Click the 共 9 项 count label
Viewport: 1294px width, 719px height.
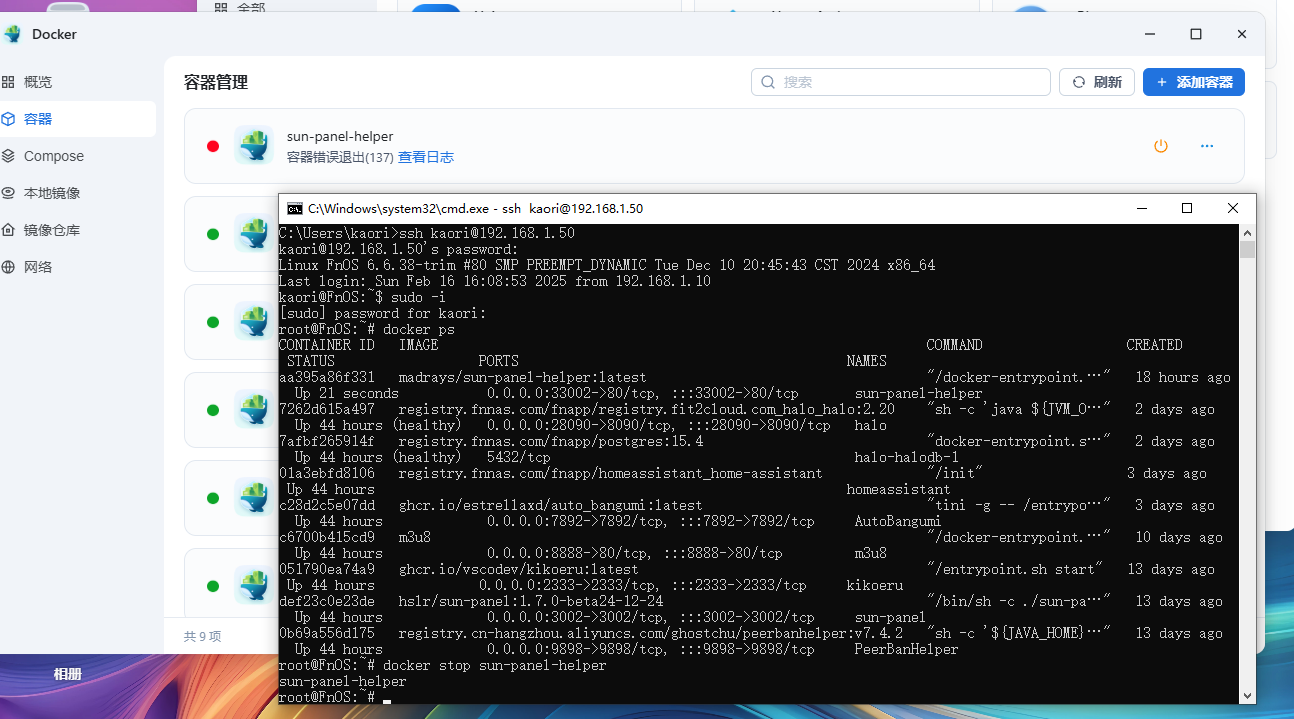(x=203, y=636)
